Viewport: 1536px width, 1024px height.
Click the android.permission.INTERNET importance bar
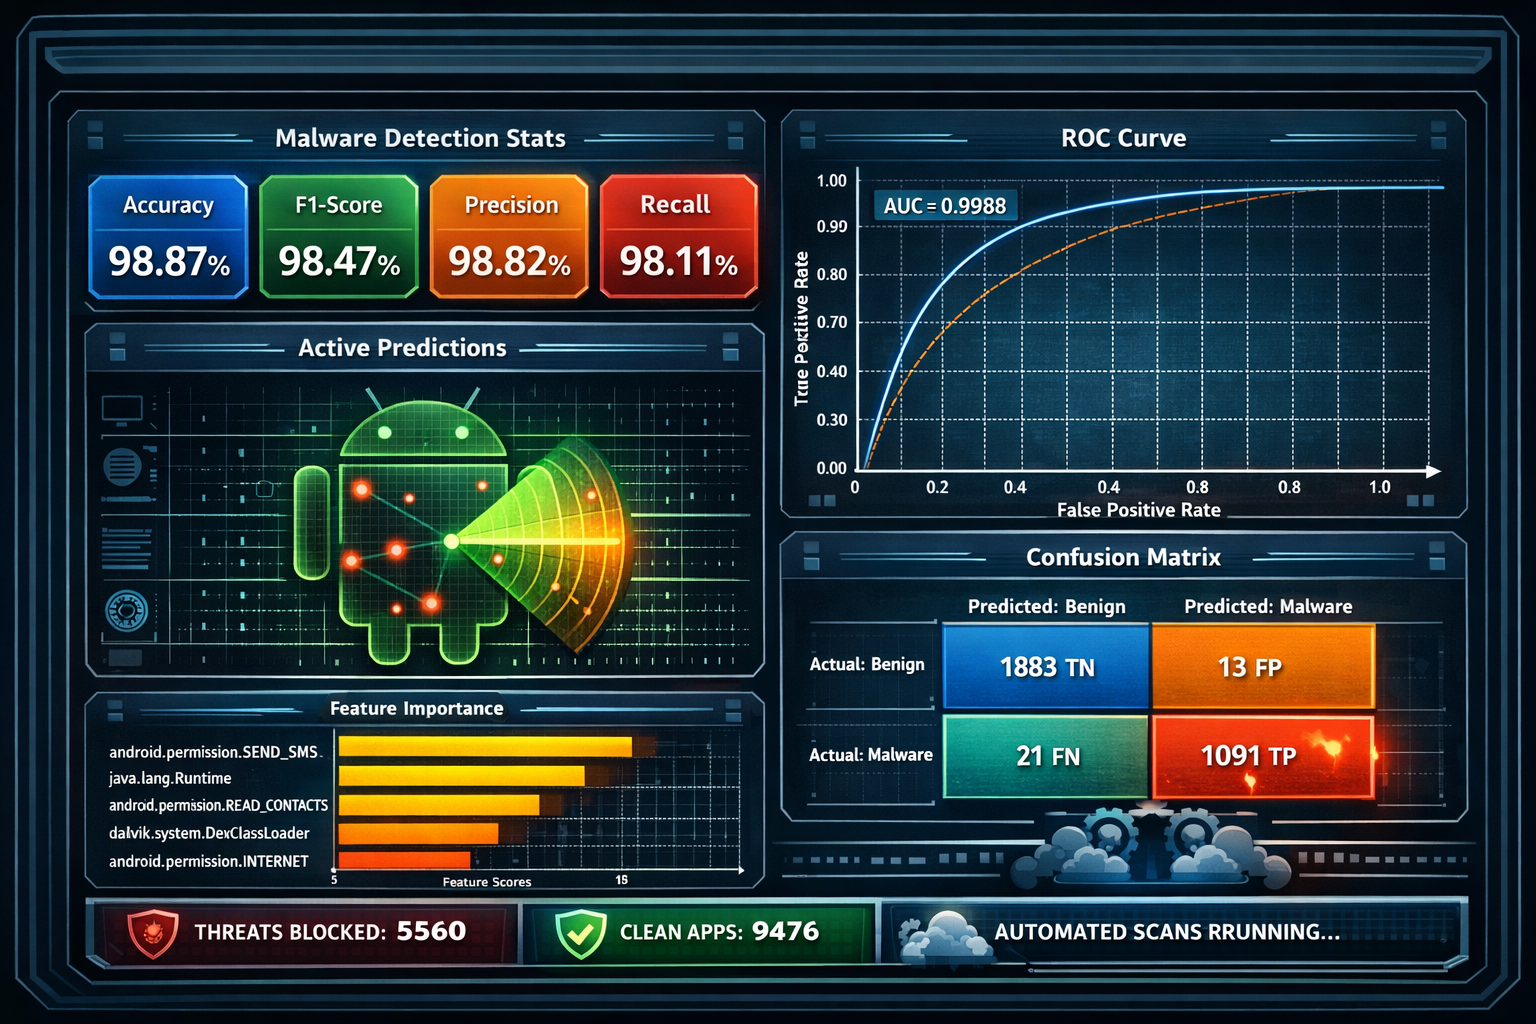click(x=405, y=860)
